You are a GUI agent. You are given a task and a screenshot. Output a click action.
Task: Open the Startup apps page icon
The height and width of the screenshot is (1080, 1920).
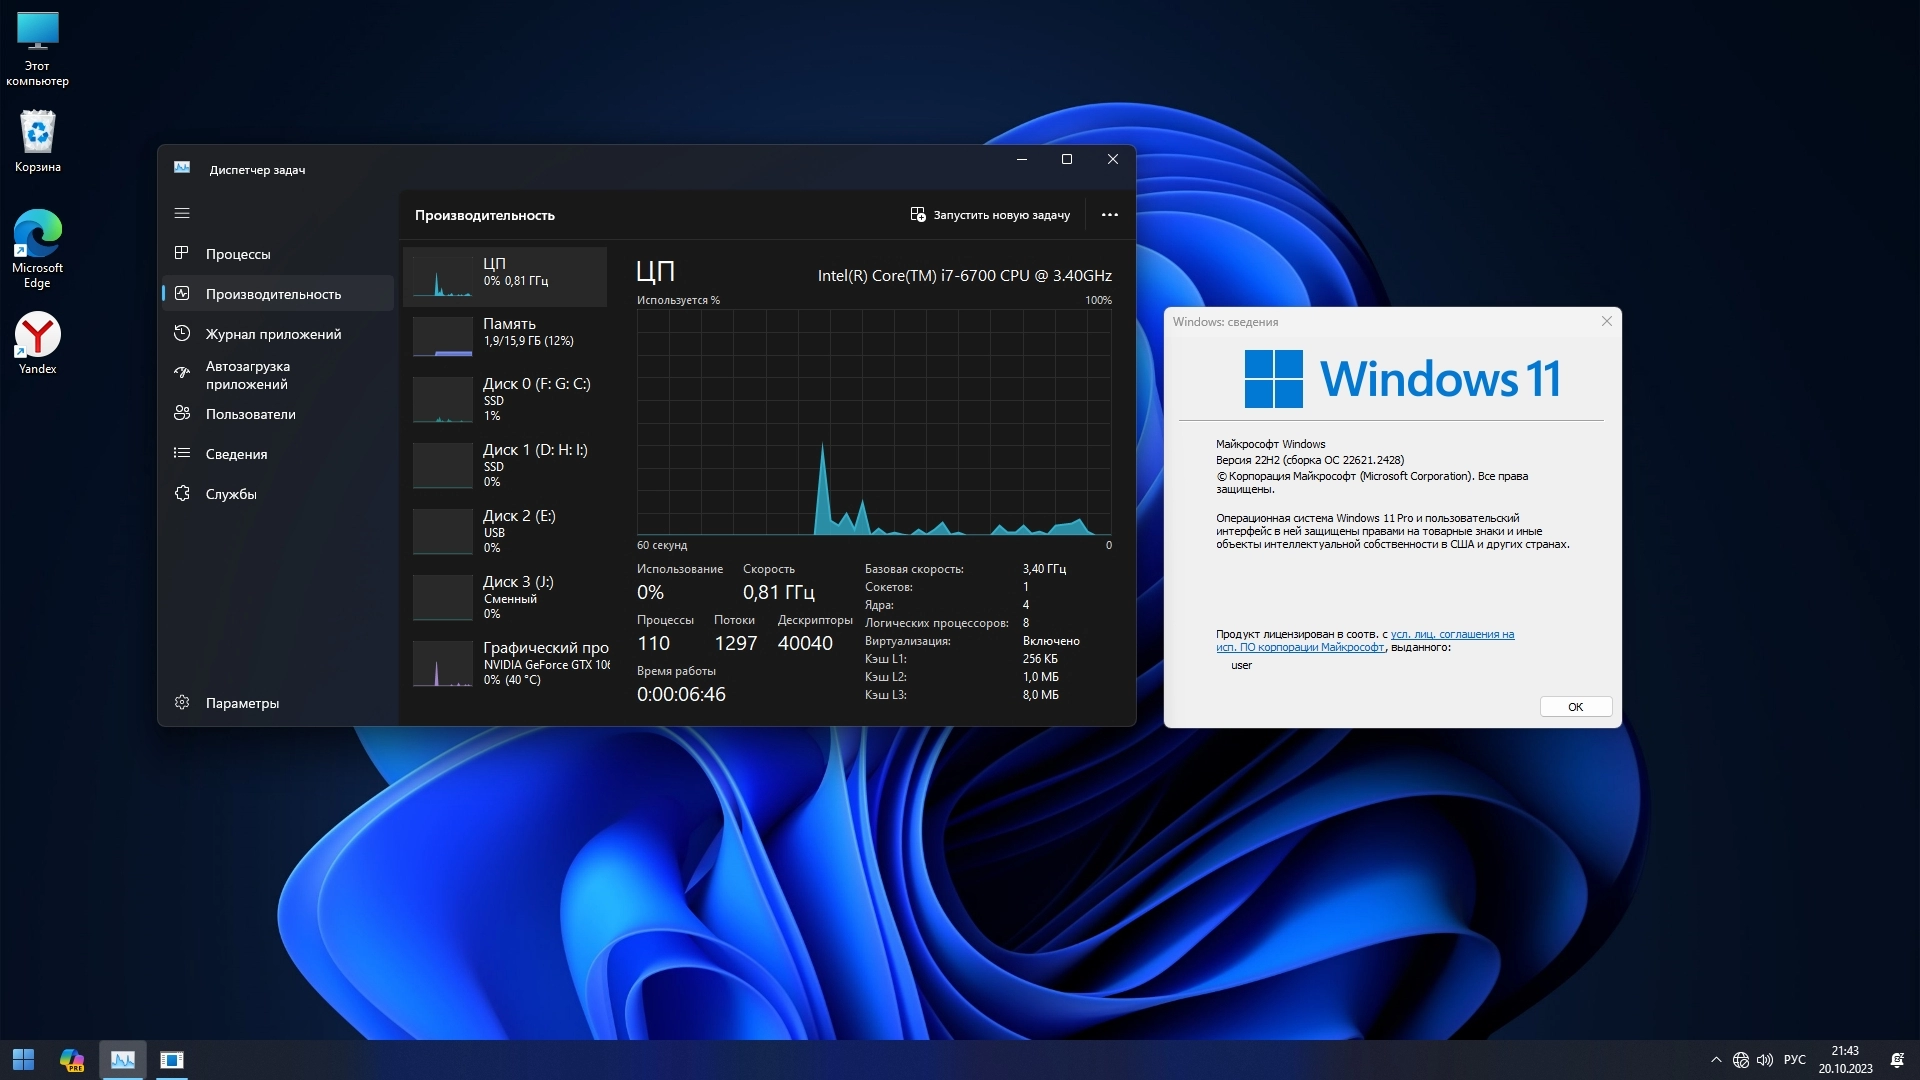pyautogui.click(x=182, y=374)
